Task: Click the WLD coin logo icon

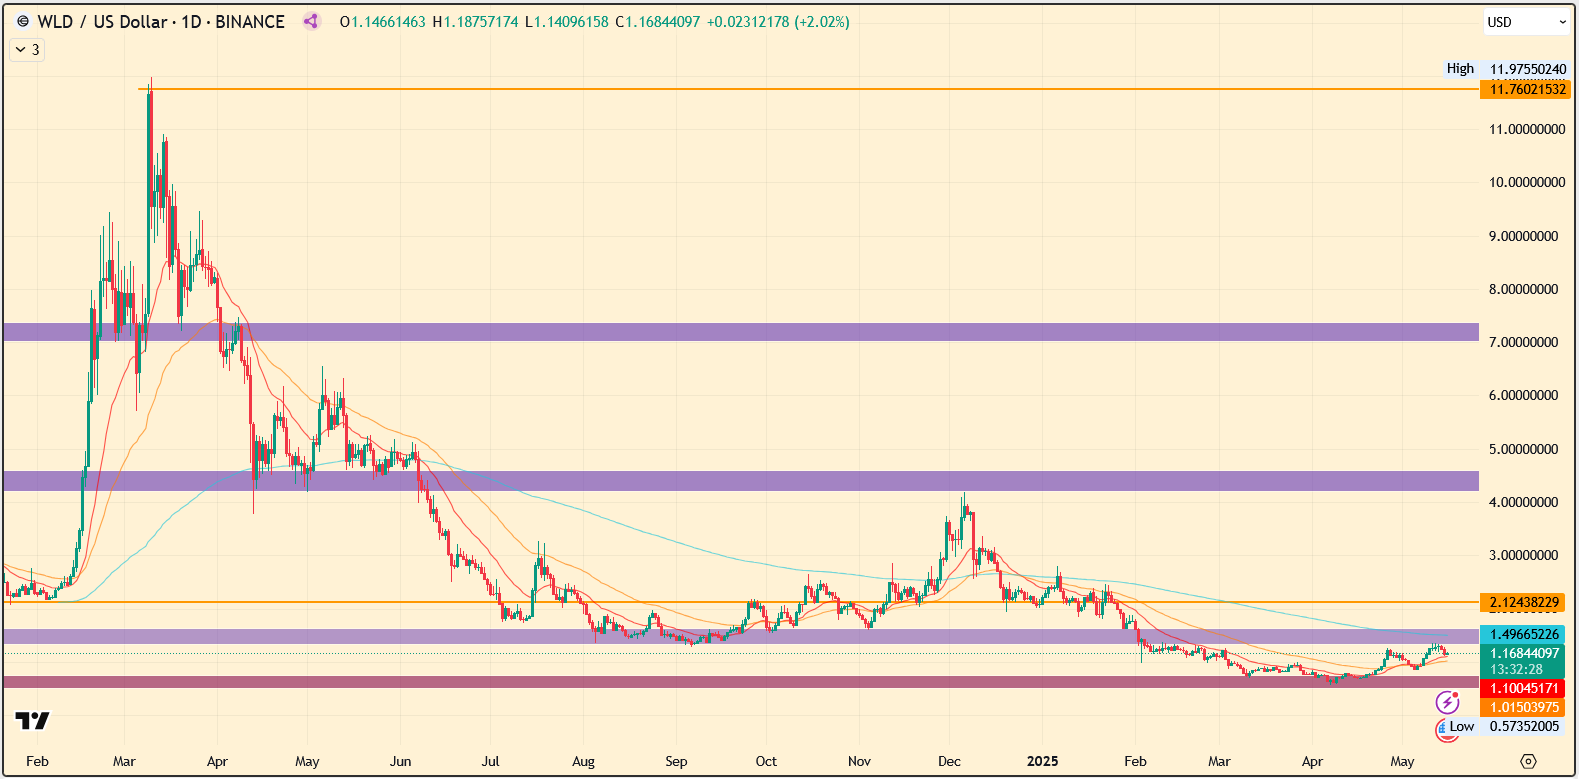Action: [x=23, y=21]
